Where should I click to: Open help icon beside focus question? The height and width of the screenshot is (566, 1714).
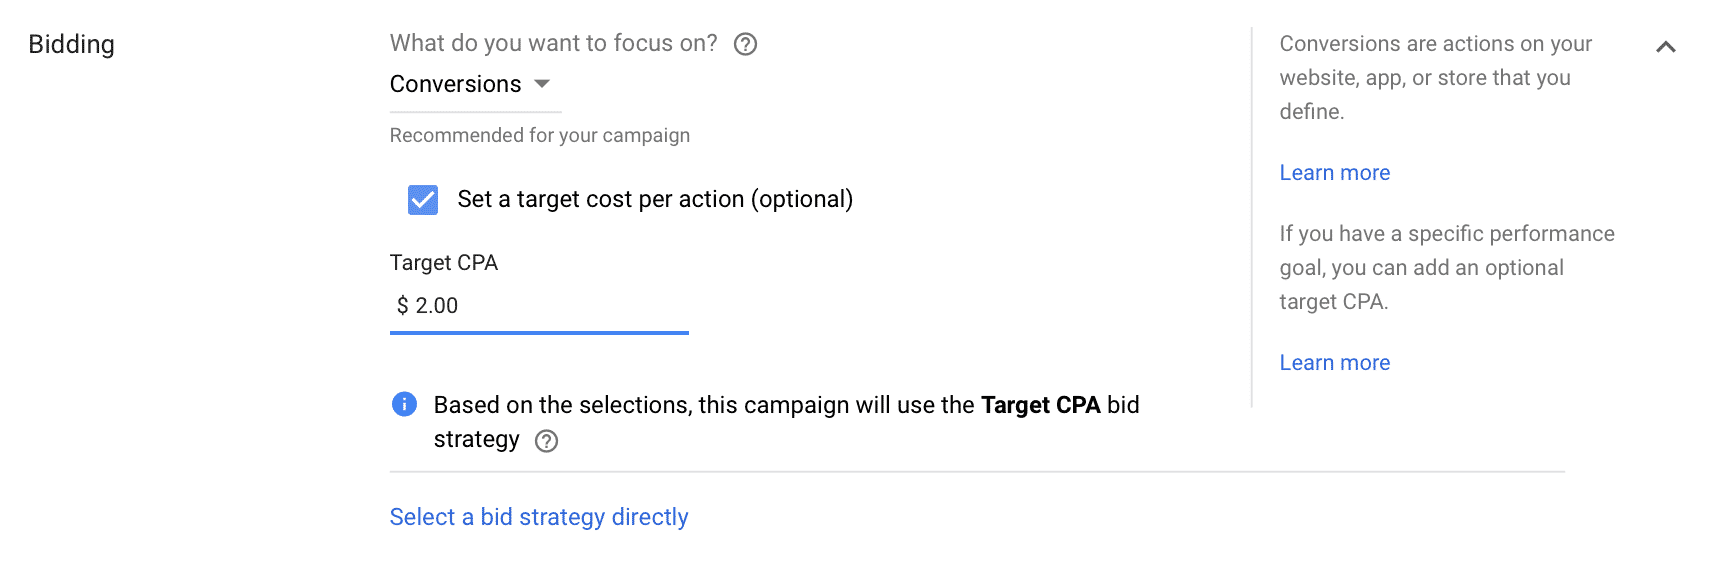(x=745, y=44)
